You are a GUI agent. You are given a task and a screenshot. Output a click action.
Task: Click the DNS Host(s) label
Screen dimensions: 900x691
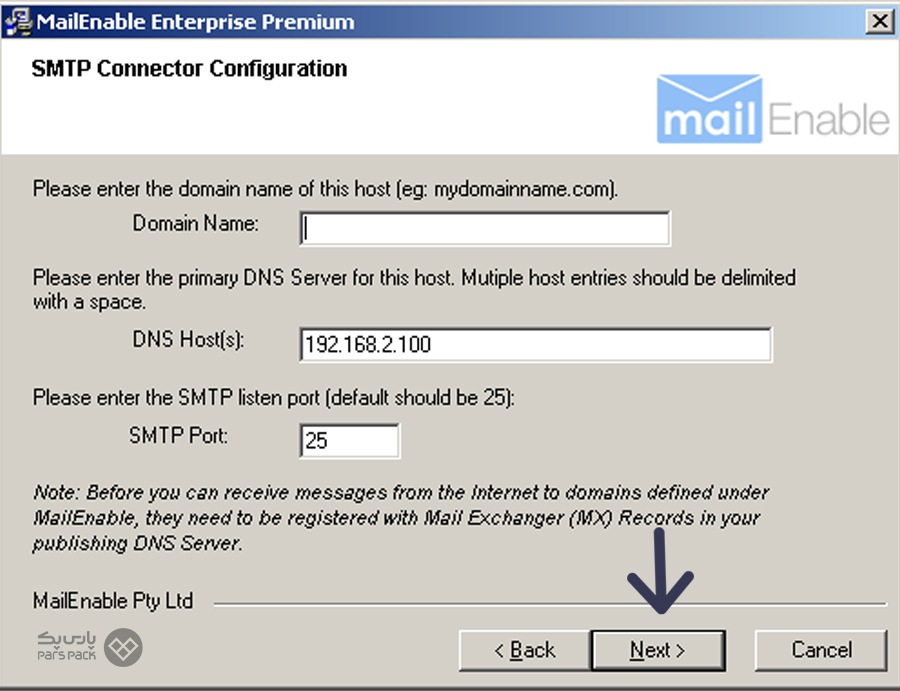(188, 339)
